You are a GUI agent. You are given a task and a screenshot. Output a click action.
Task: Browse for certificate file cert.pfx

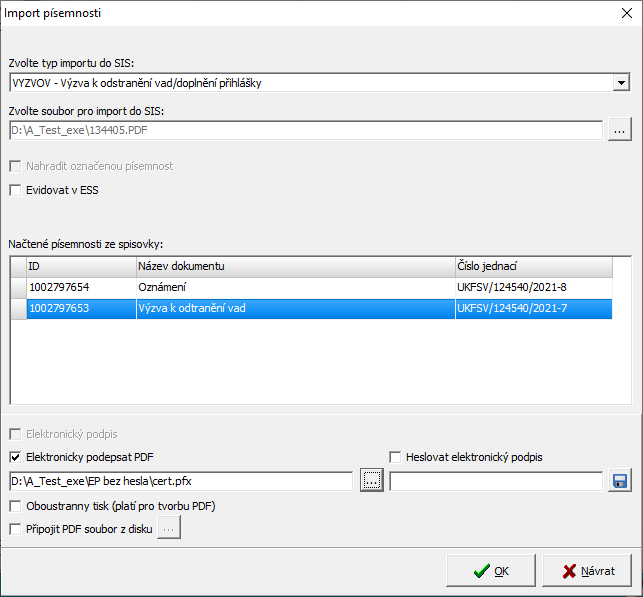tap(371, 481)
